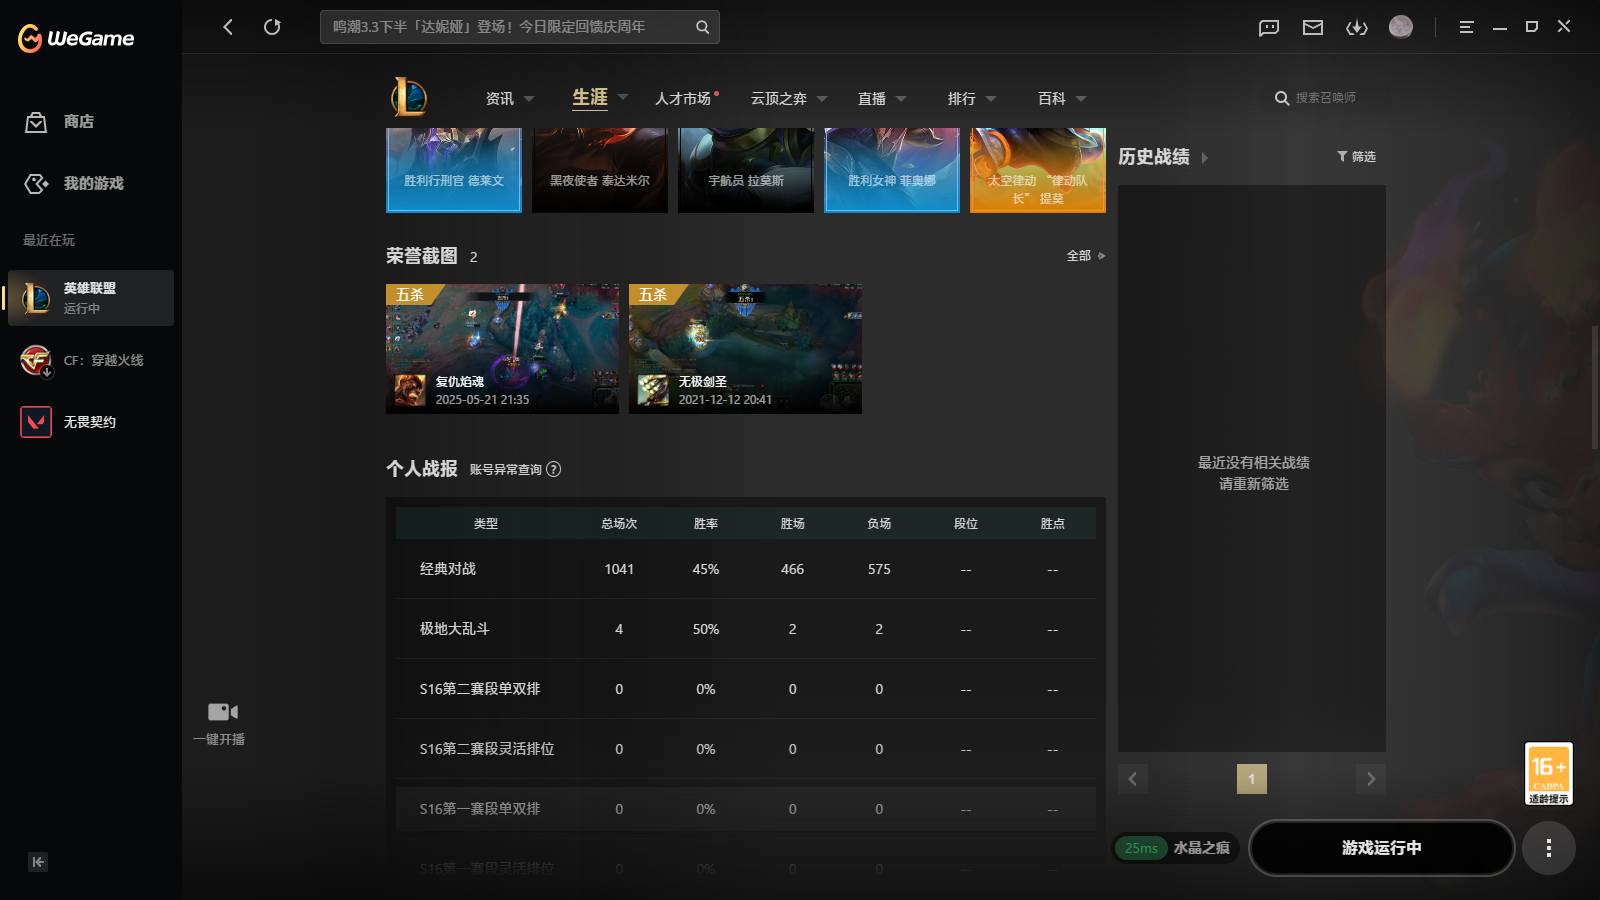This screenshot has width=1600, height=900.
Task: Open the mail inbox icon
Action: click(x=1313, y=27)
